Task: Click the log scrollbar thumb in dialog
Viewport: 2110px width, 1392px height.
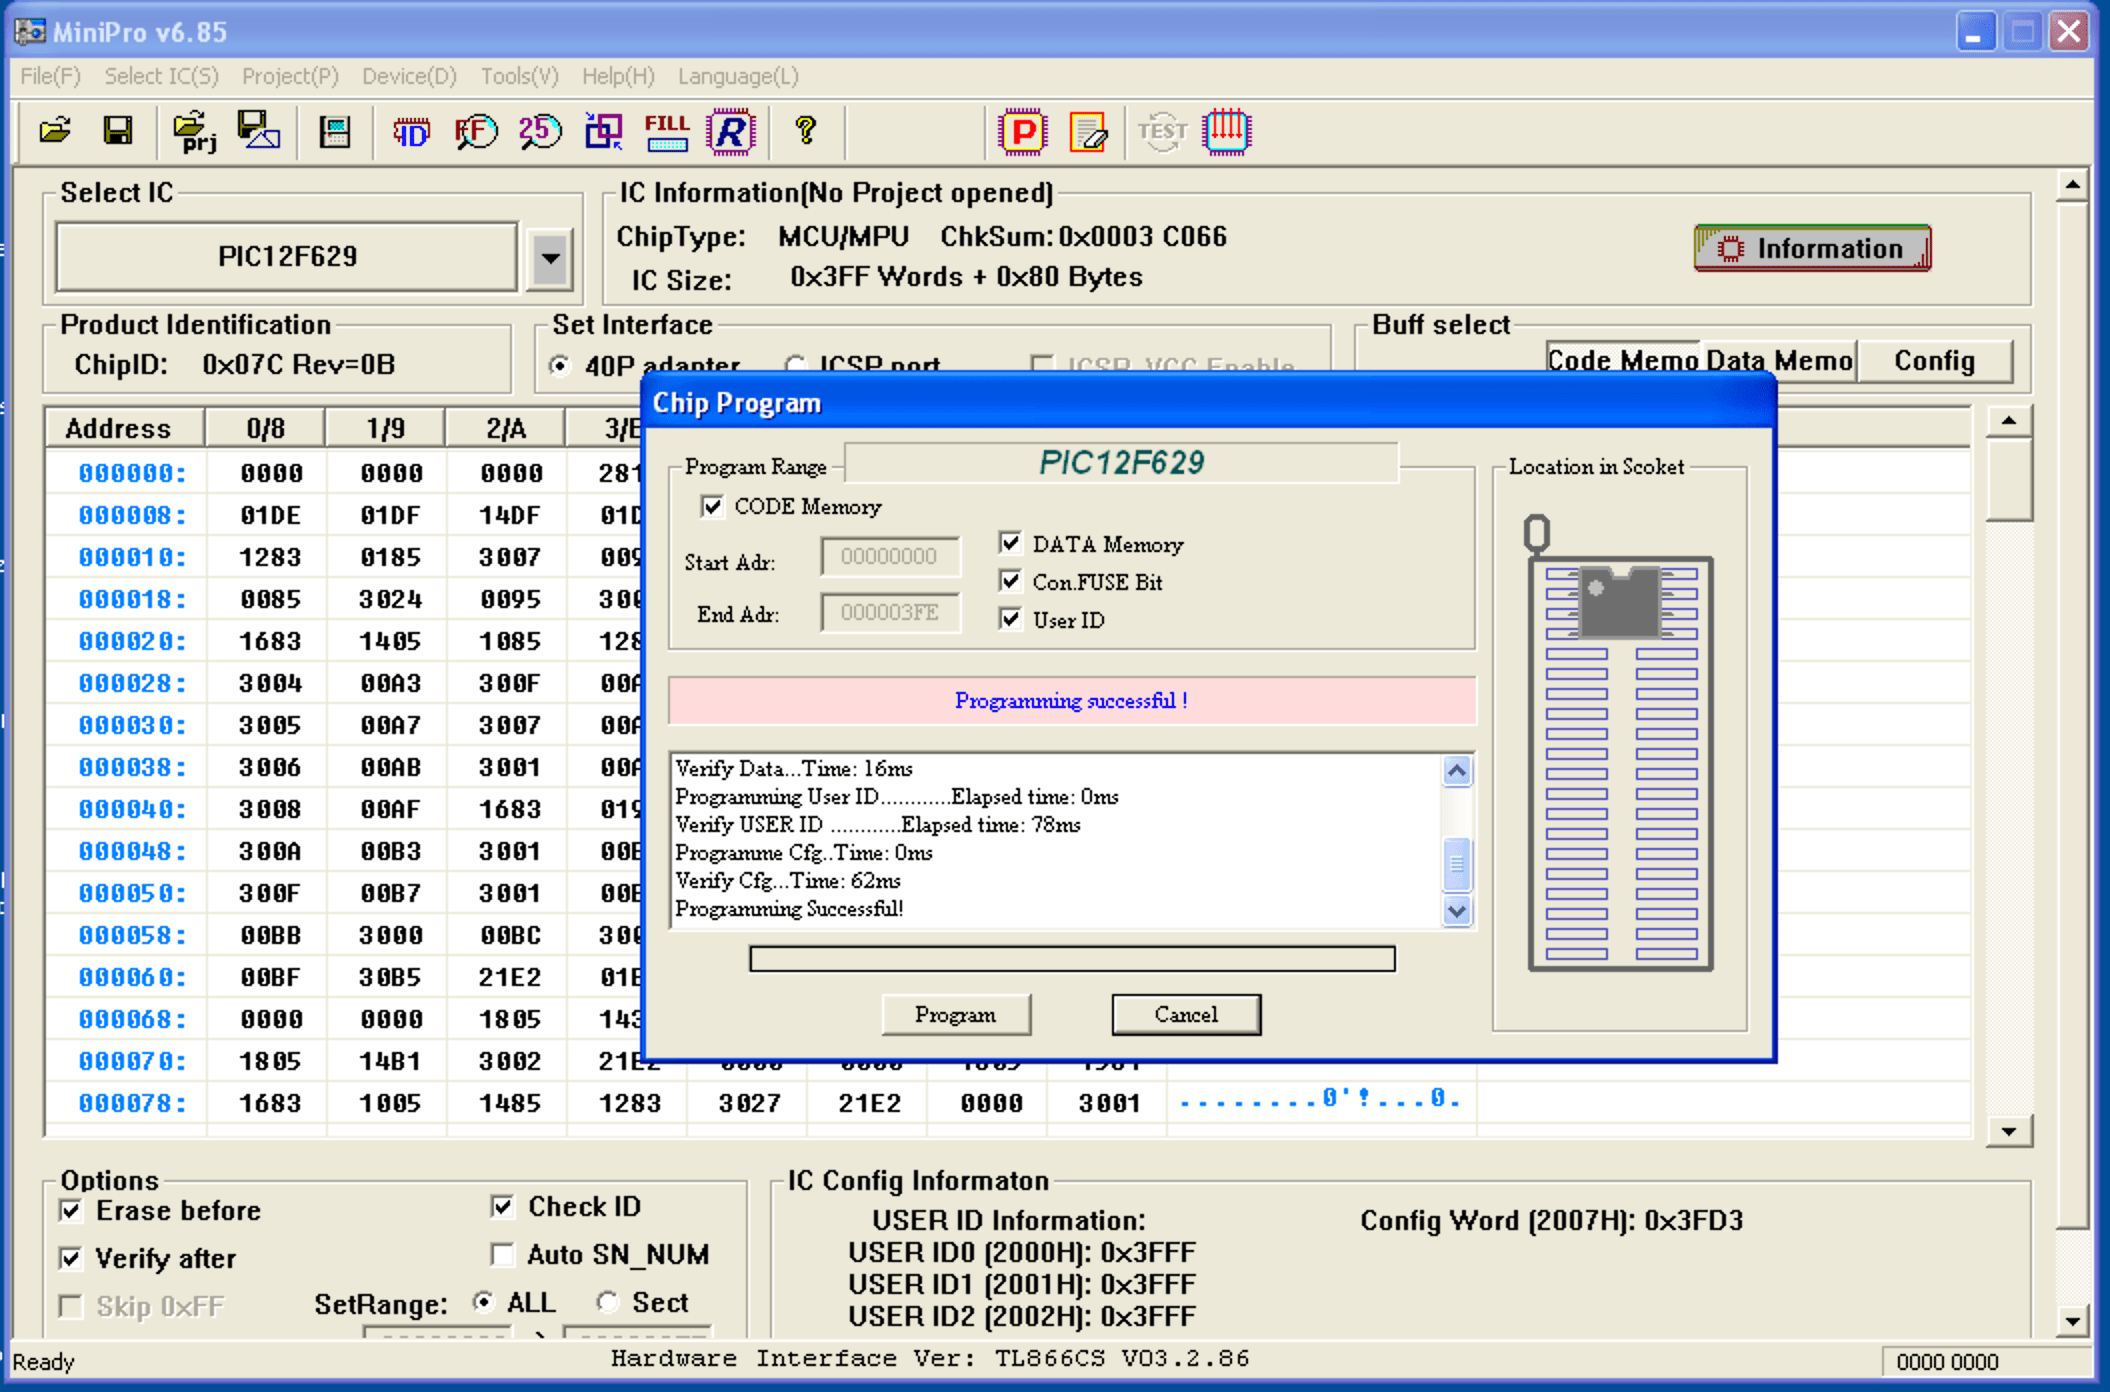Action: (x=1457, y=864)
